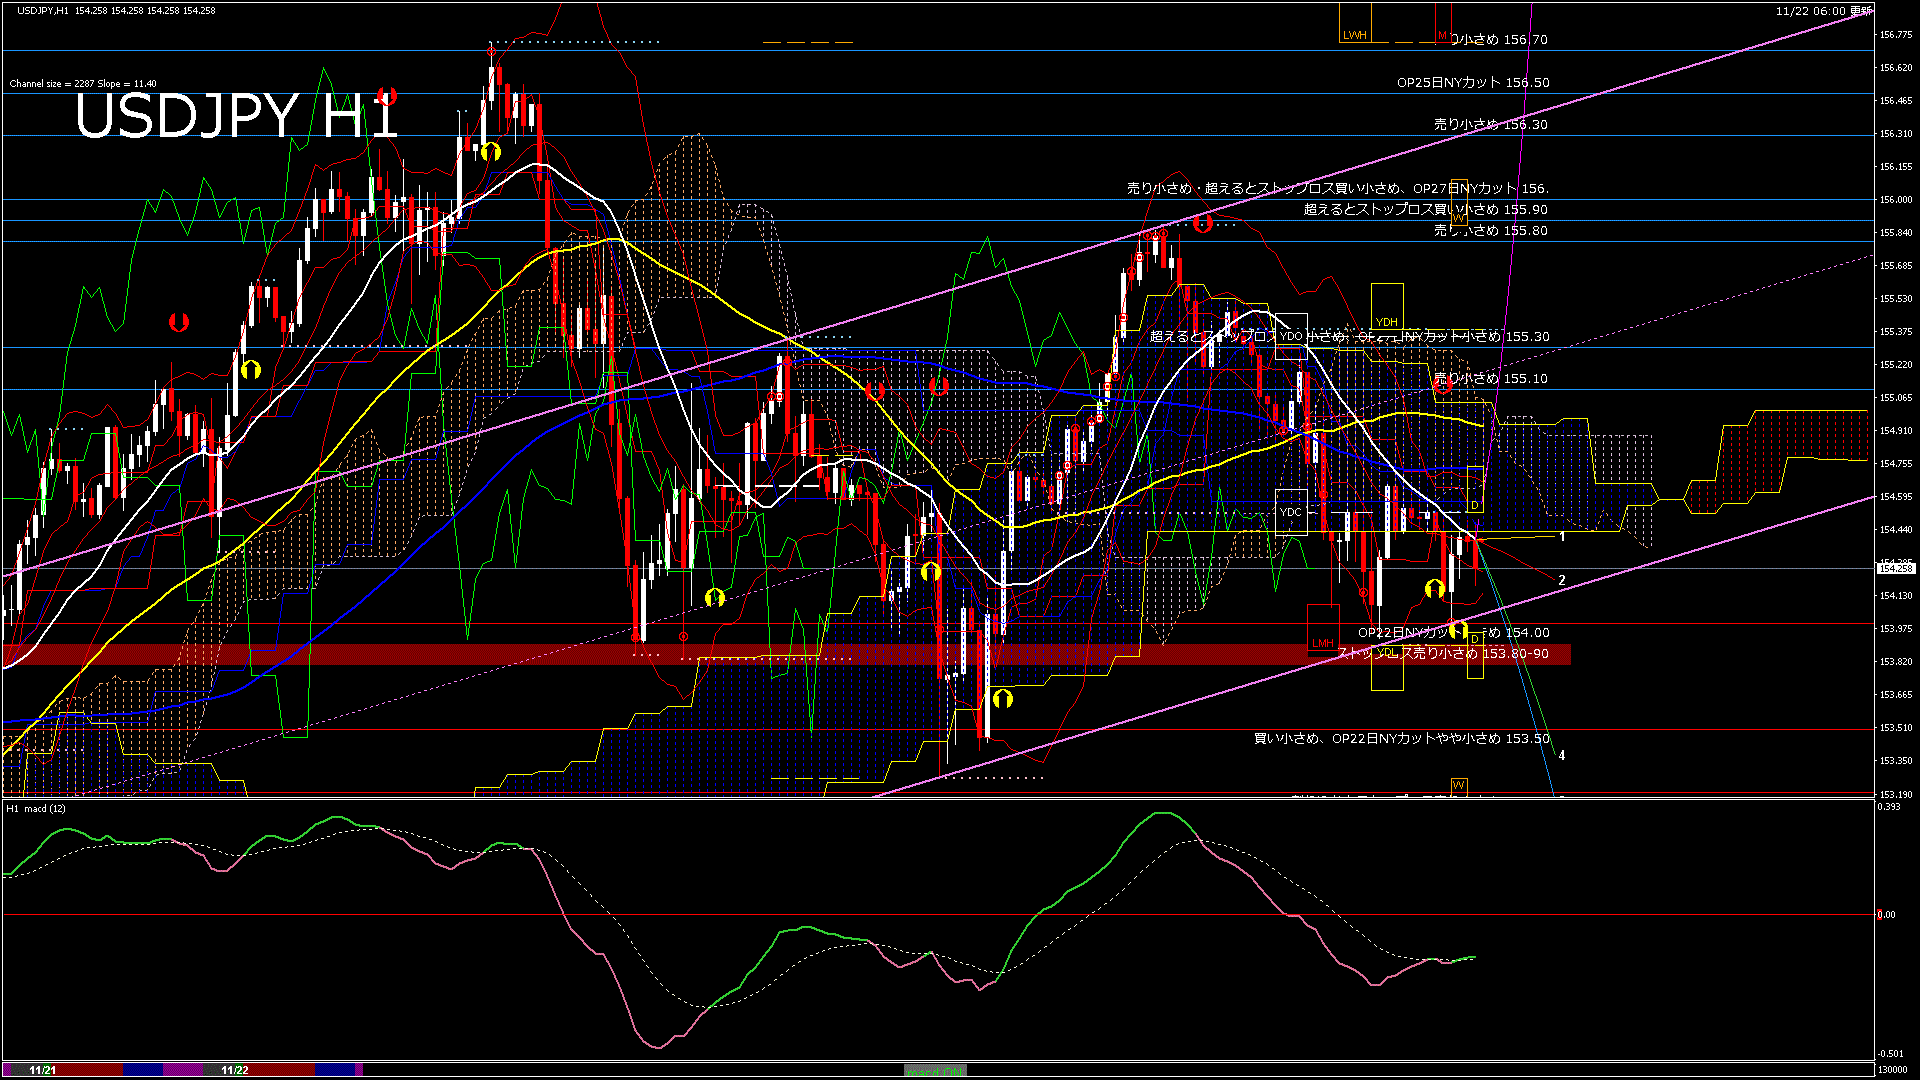Click the current price tag 154.258
The image size is (1920, 1080).
1895,568
